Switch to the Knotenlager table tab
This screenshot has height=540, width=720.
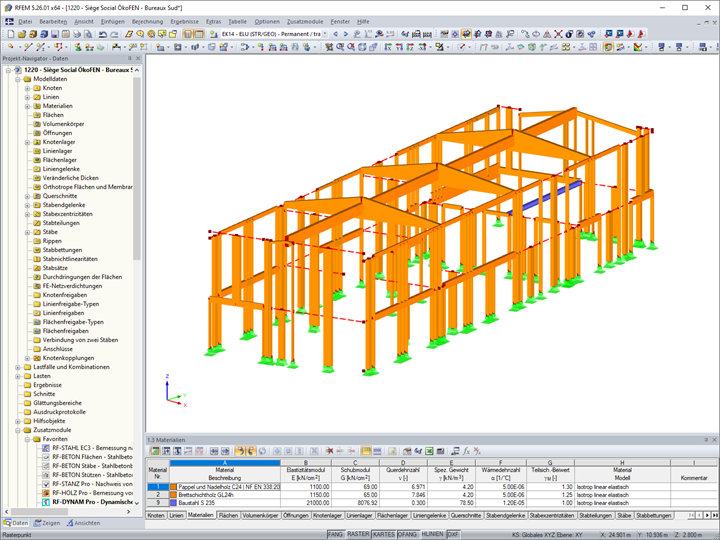click(327, 516)
